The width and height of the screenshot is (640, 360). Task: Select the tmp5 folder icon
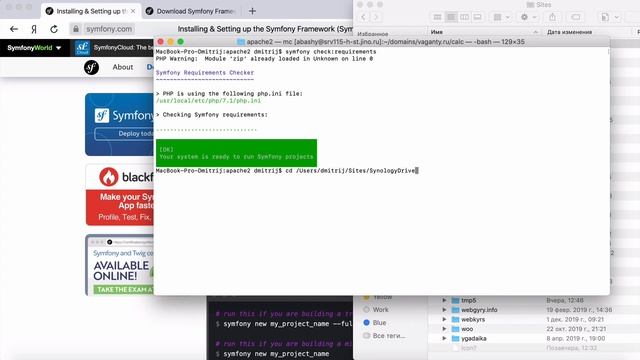coord(456,300)
